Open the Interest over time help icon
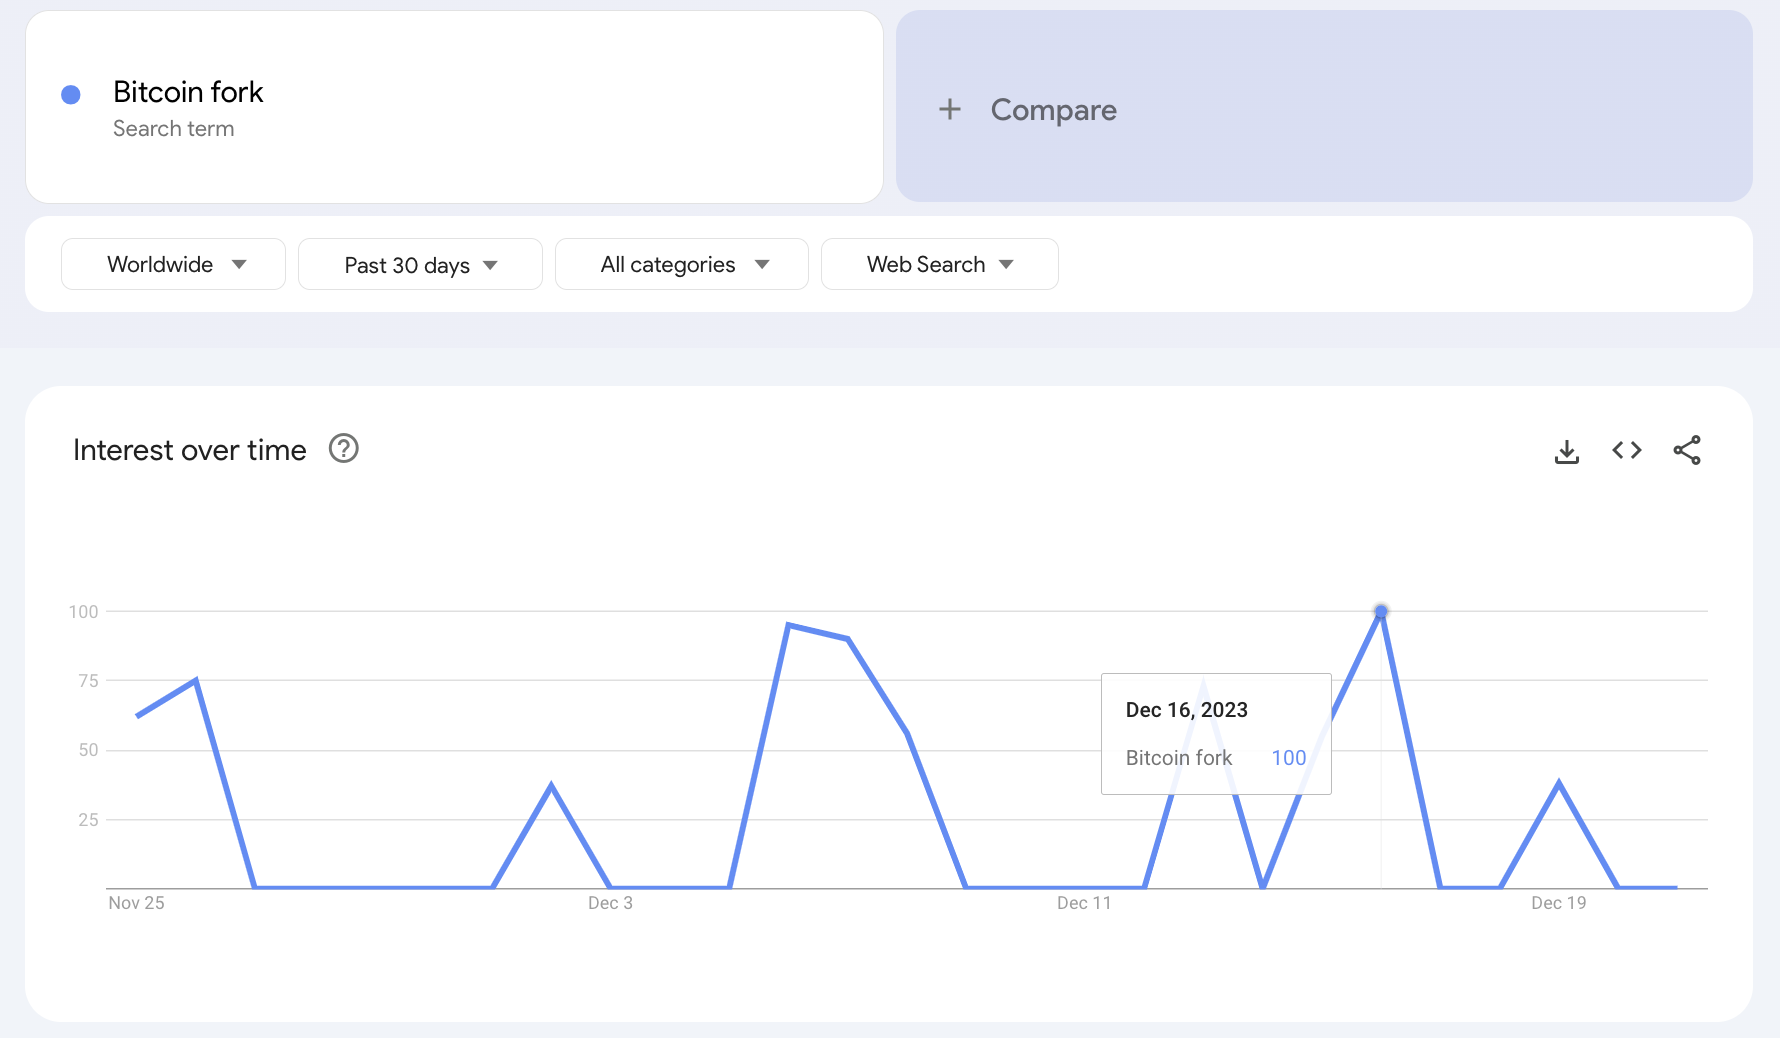The height and width of the screenshot is (1038, 1780). pyautogui.click(x=344, y=449)
